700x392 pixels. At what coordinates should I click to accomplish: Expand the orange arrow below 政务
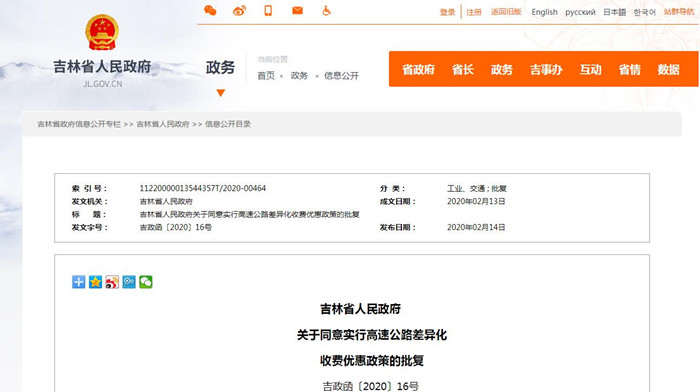(x=221, y=93)
